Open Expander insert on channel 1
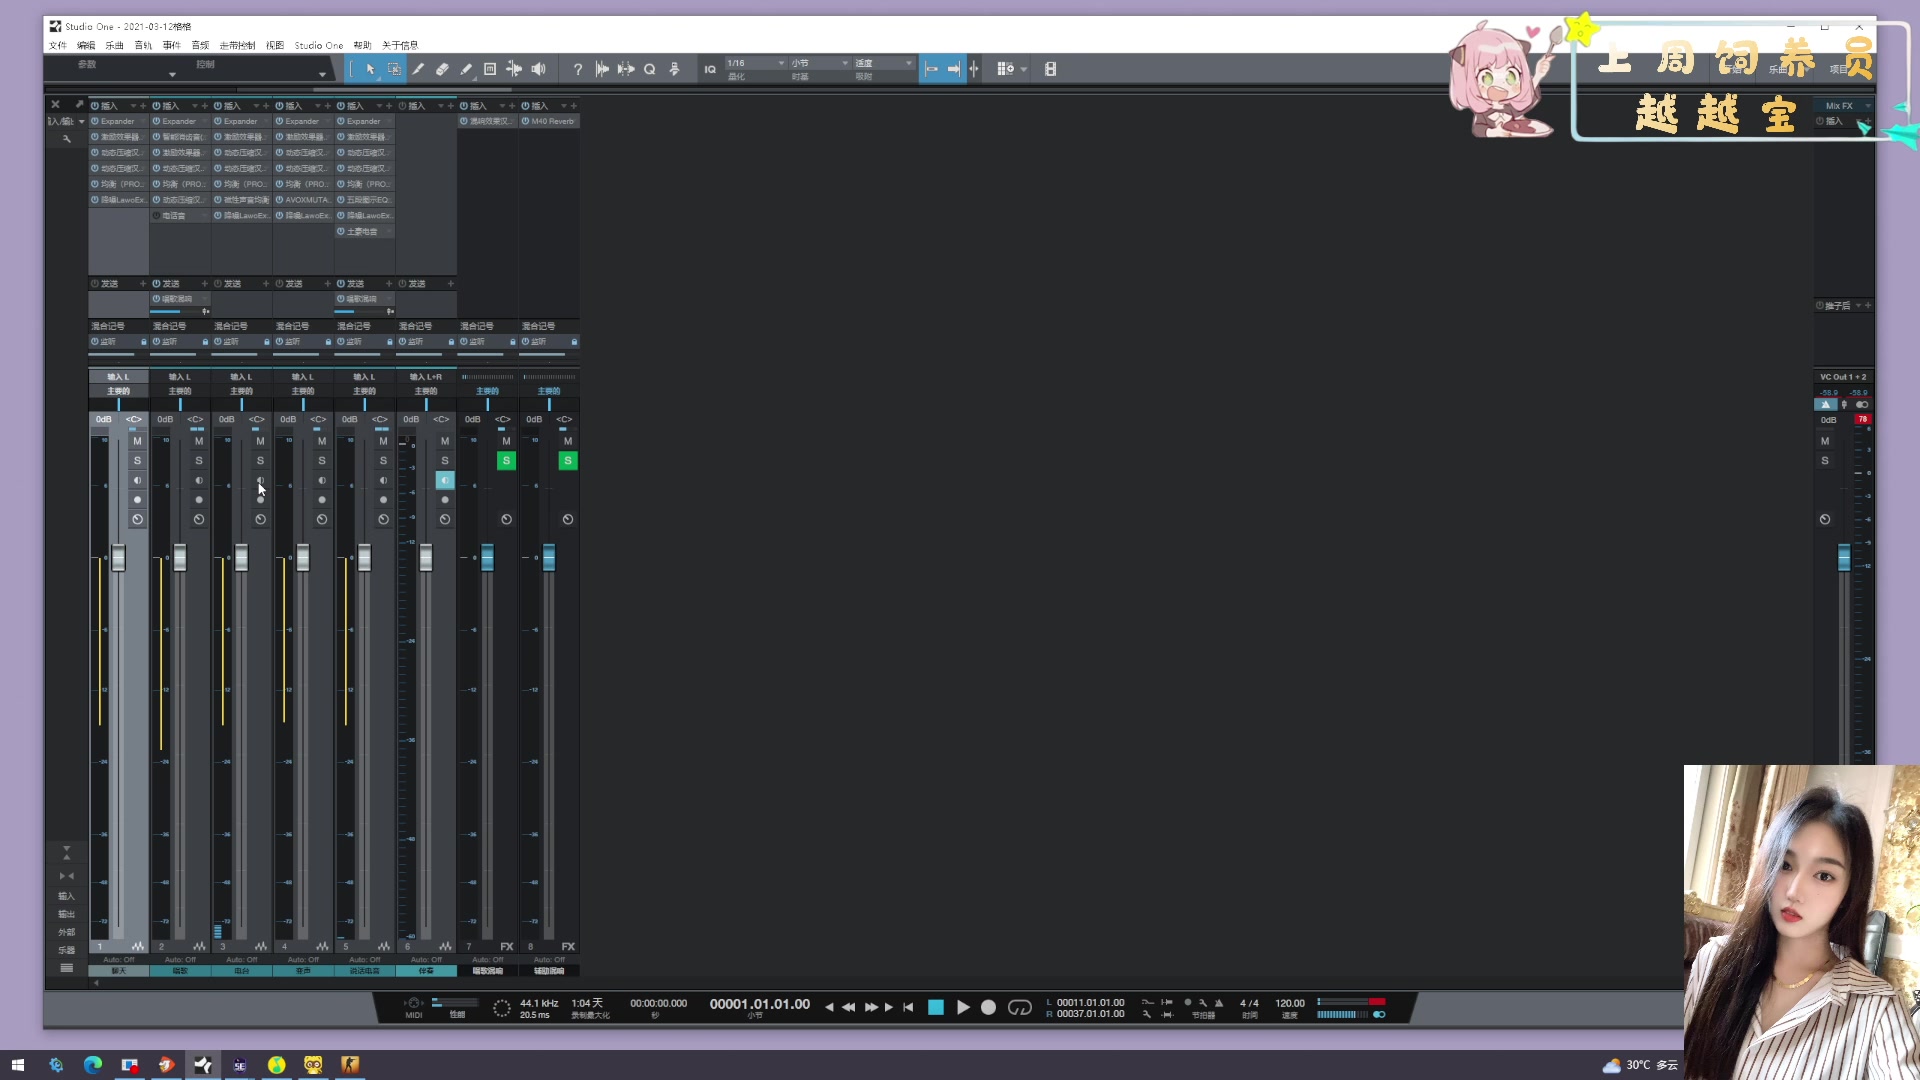This screenshot has height=1080, width=1920. point(118,121)
